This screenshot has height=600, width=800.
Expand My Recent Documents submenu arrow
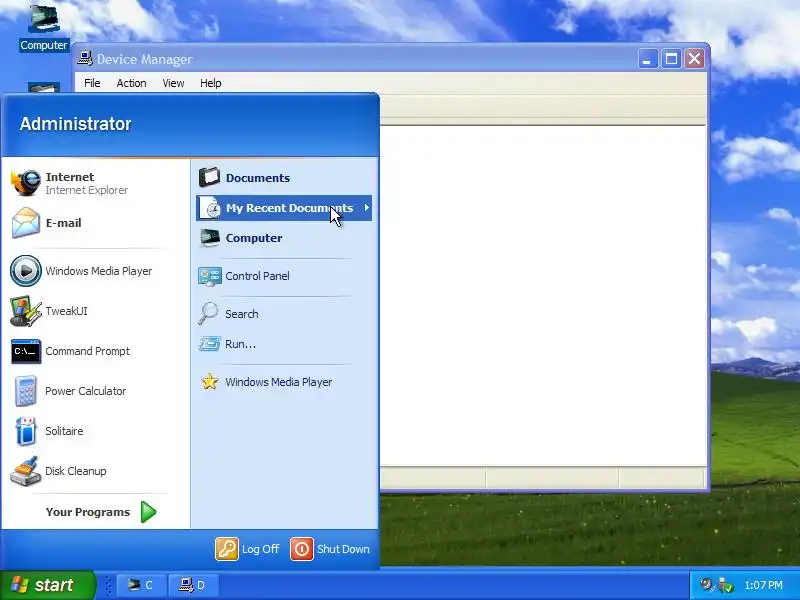tap(366, 208)
